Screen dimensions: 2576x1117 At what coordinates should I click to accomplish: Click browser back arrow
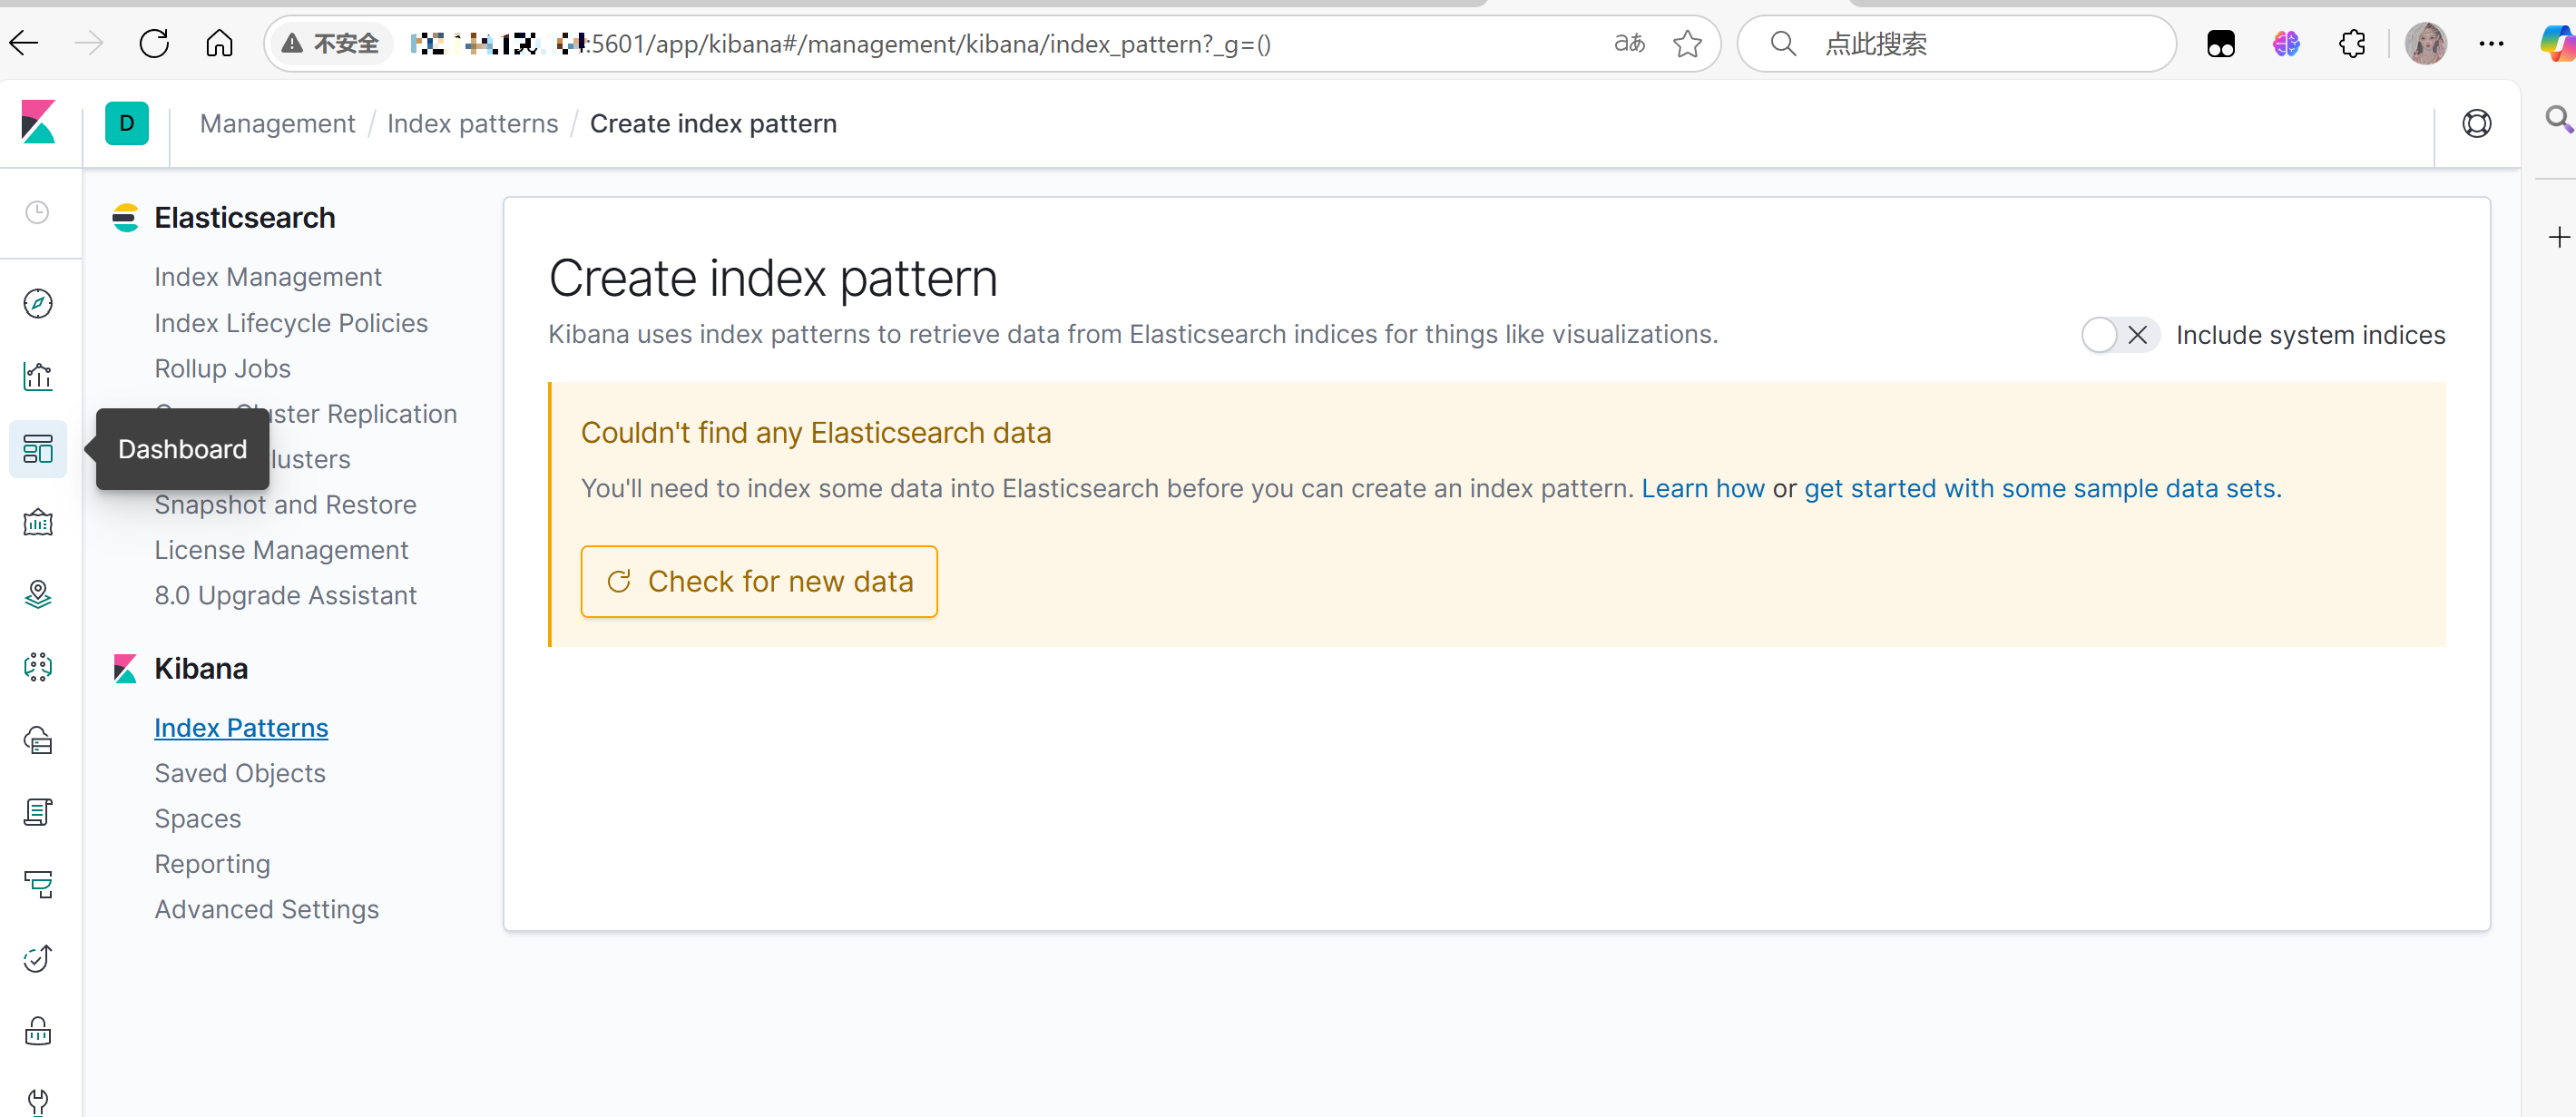click(x=24, y=43)
